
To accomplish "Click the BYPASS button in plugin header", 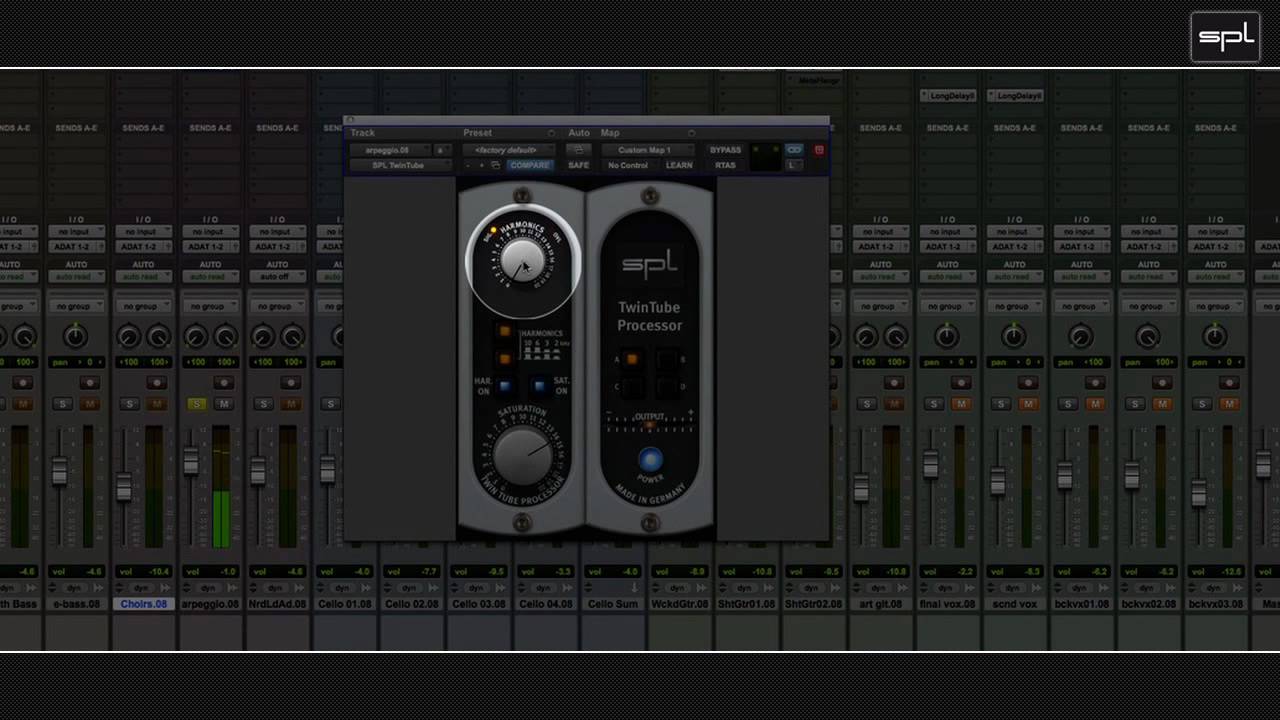I will tap(725, 150).
